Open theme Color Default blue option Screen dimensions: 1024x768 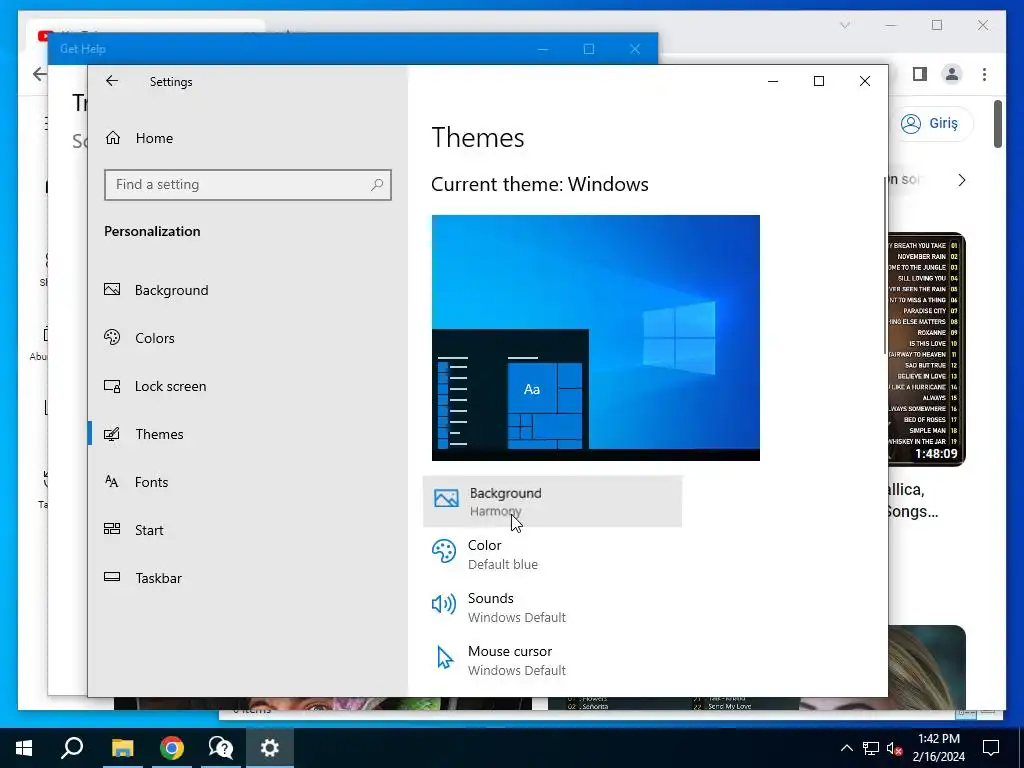point(552,554)
